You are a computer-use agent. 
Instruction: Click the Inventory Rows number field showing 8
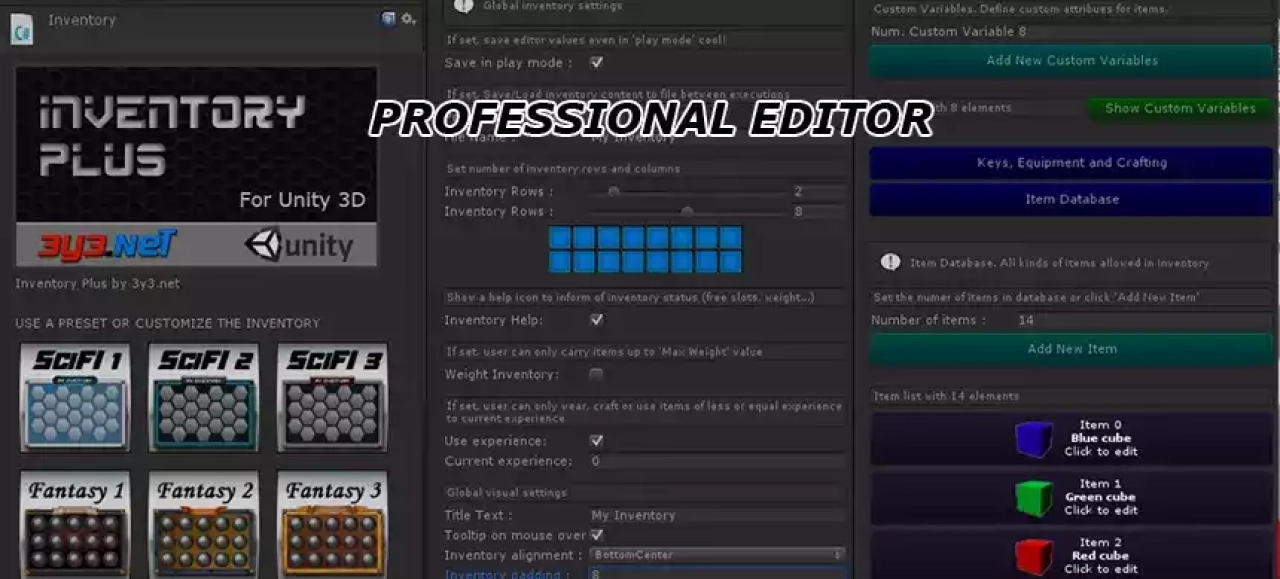tap(818, 211)
